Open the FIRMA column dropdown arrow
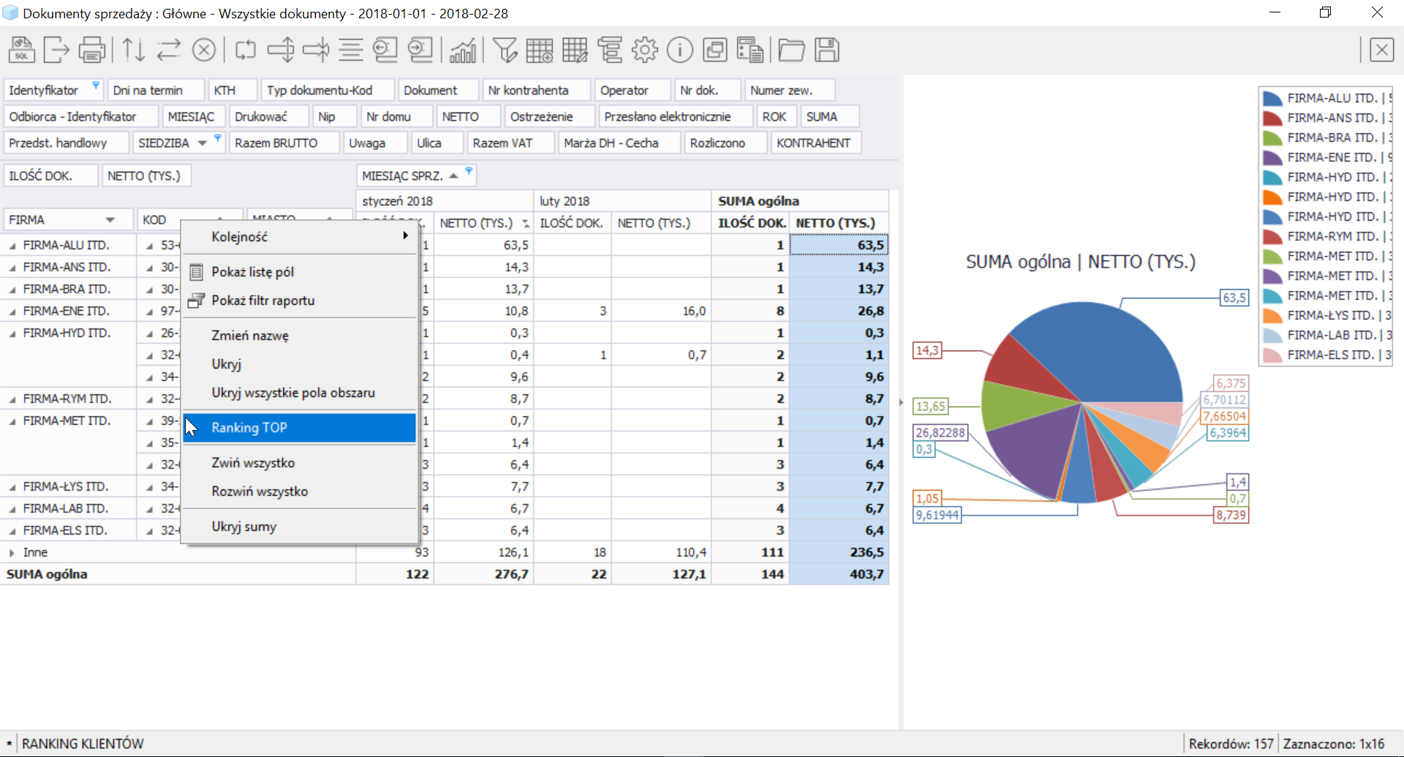Viewport: 1404px width, 757px height. [110, 220]
